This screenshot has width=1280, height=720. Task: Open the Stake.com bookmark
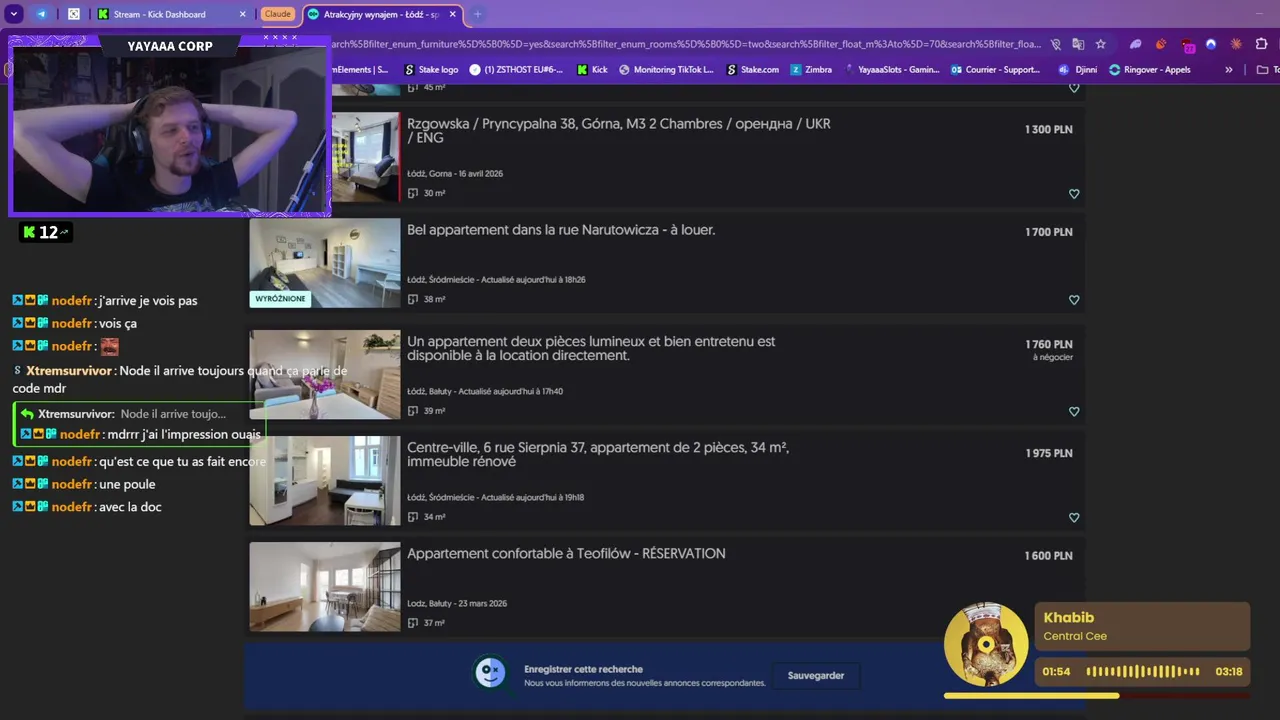(x=752, y=70)
